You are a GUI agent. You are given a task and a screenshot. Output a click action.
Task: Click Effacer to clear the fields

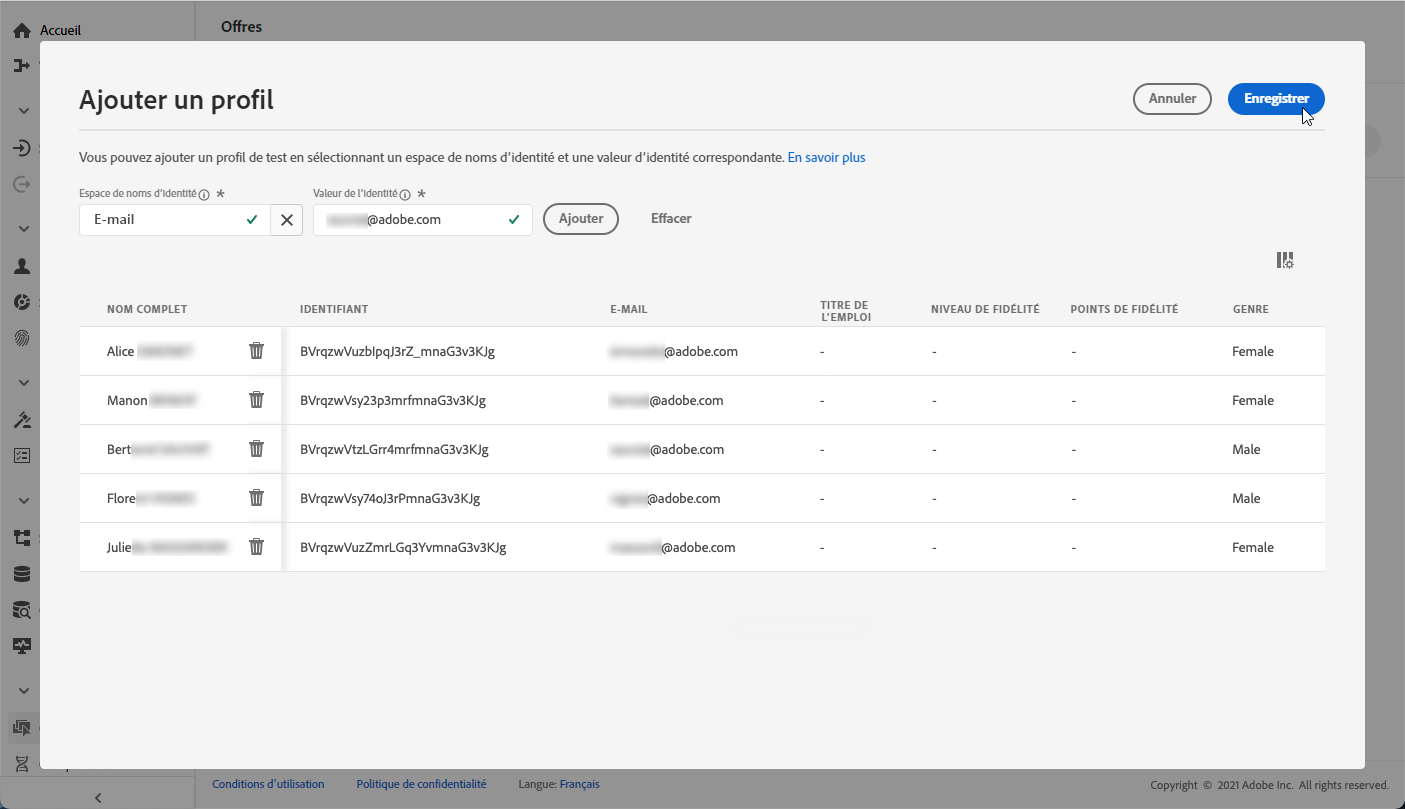click(x=671, y=219)
